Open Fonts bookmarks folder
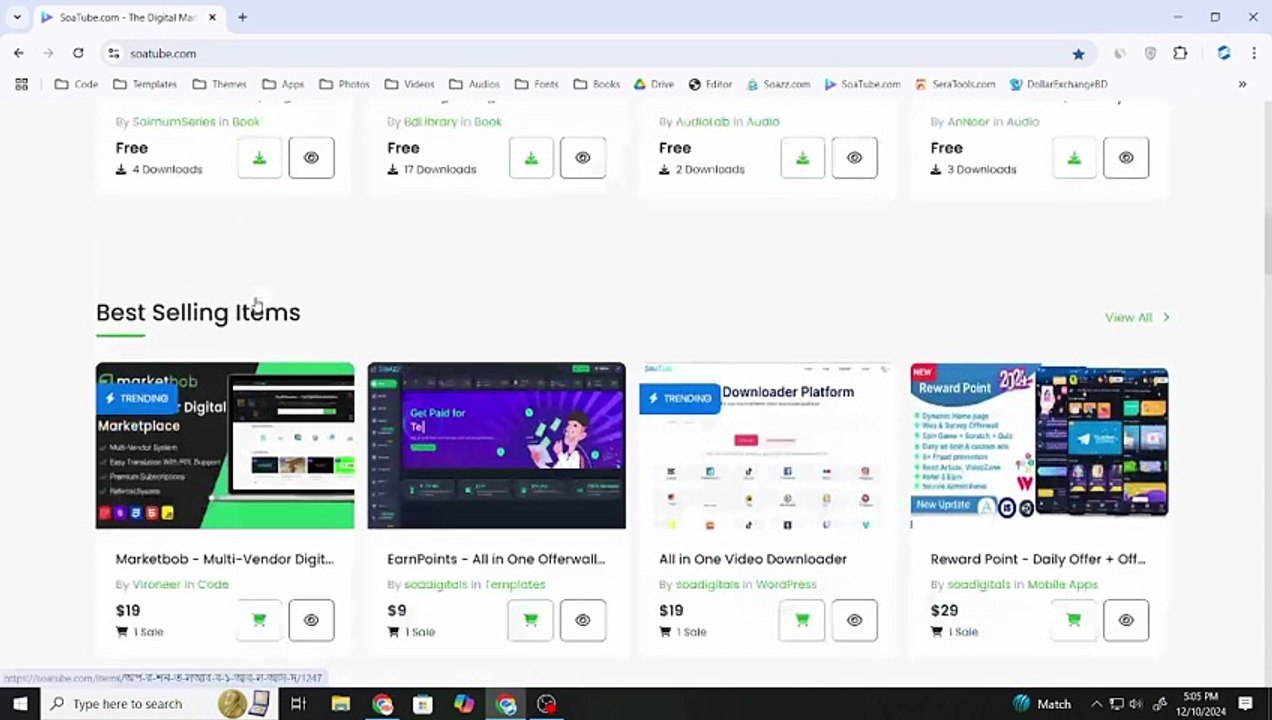 pos(536,84)
